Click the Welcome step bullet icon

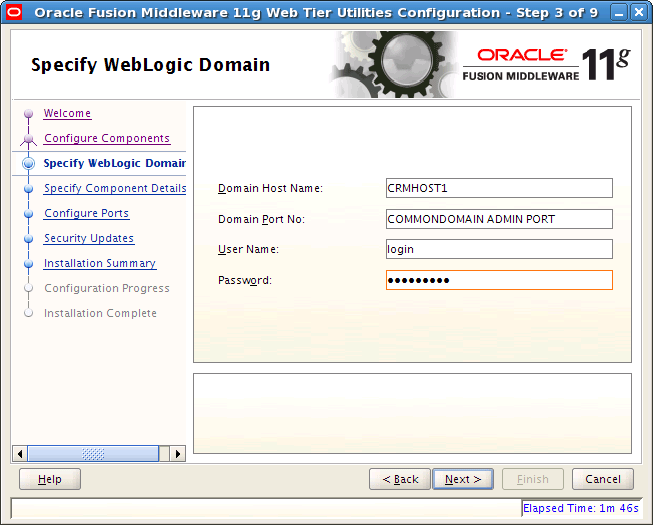[28, 113]
